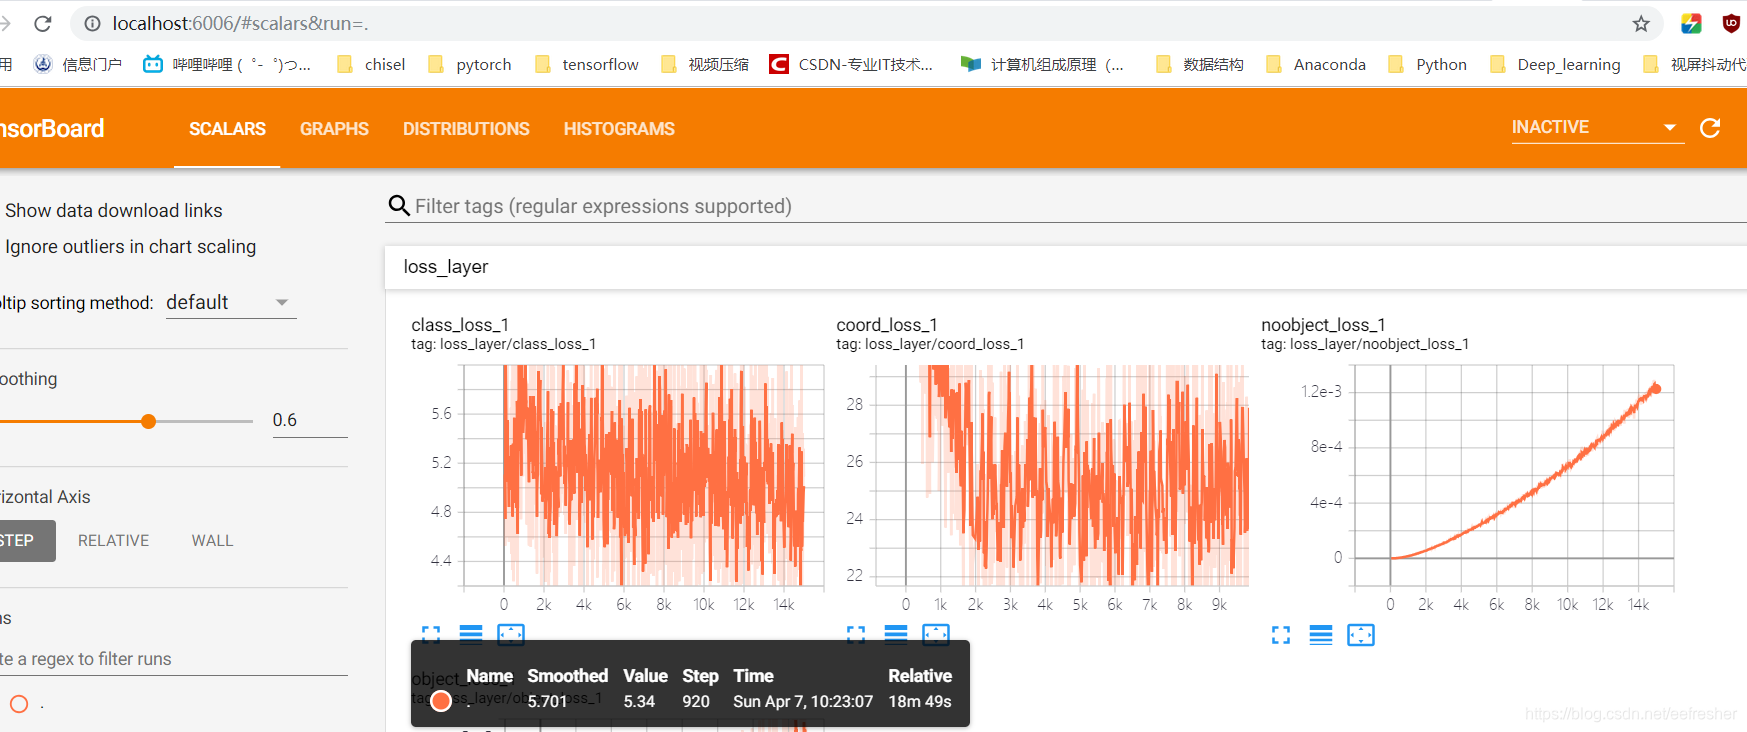
Task: Toggle the '.' run radio circle
Action: [19, 703]
